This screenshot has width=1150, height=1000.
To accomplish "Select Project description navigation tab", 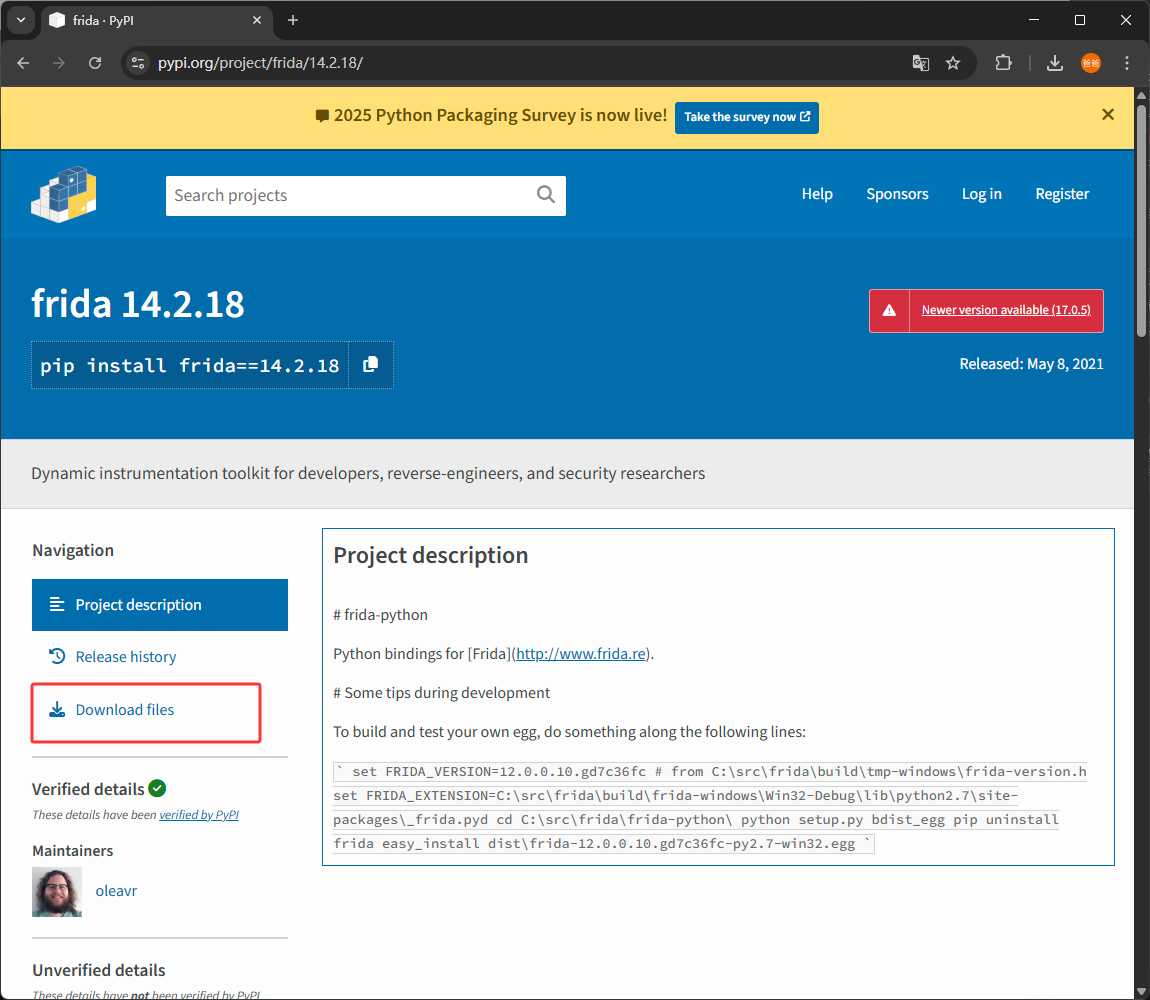I will [160, 605].
